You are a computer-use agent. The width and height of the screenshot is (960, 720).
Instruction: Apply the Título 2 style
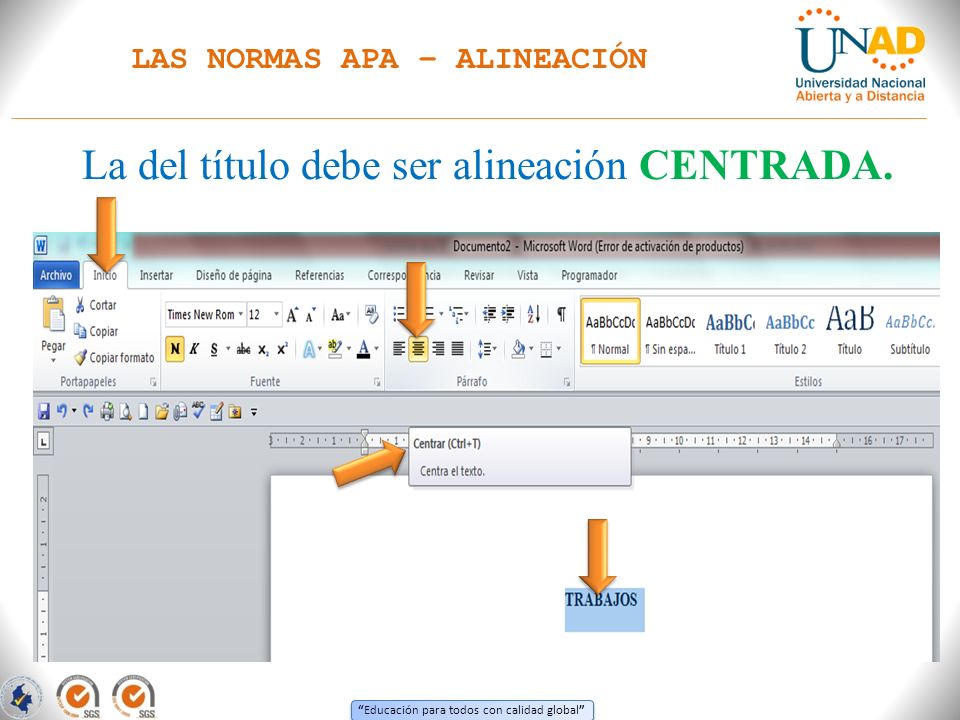coord(790,332)
